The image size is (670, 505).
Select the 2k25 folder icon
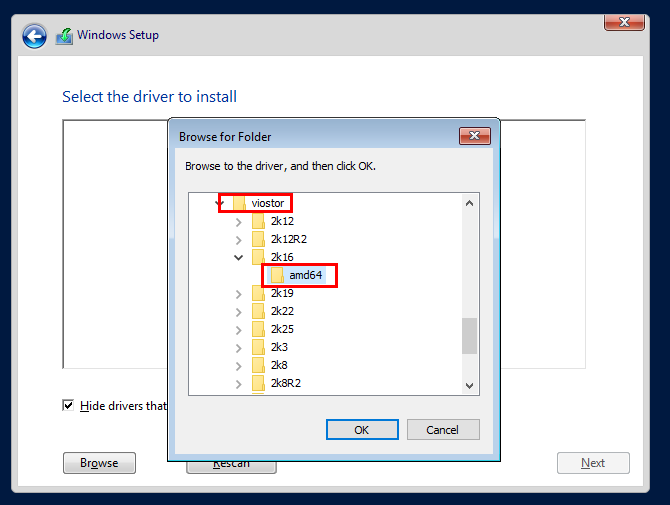point(258,329)
